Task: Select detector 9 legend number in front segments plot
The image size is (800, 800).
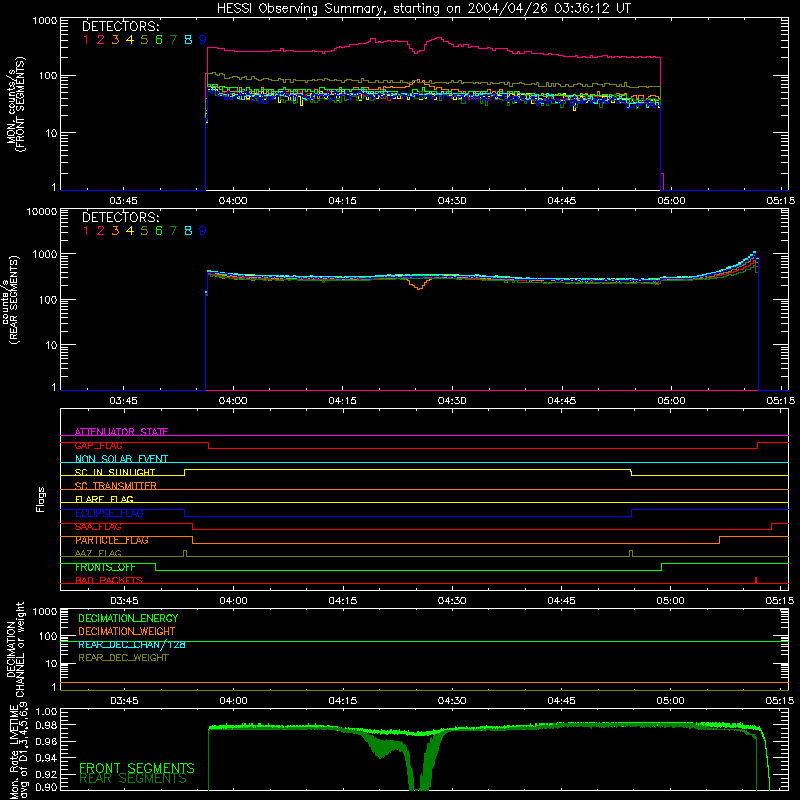Action: click(203, 40)
